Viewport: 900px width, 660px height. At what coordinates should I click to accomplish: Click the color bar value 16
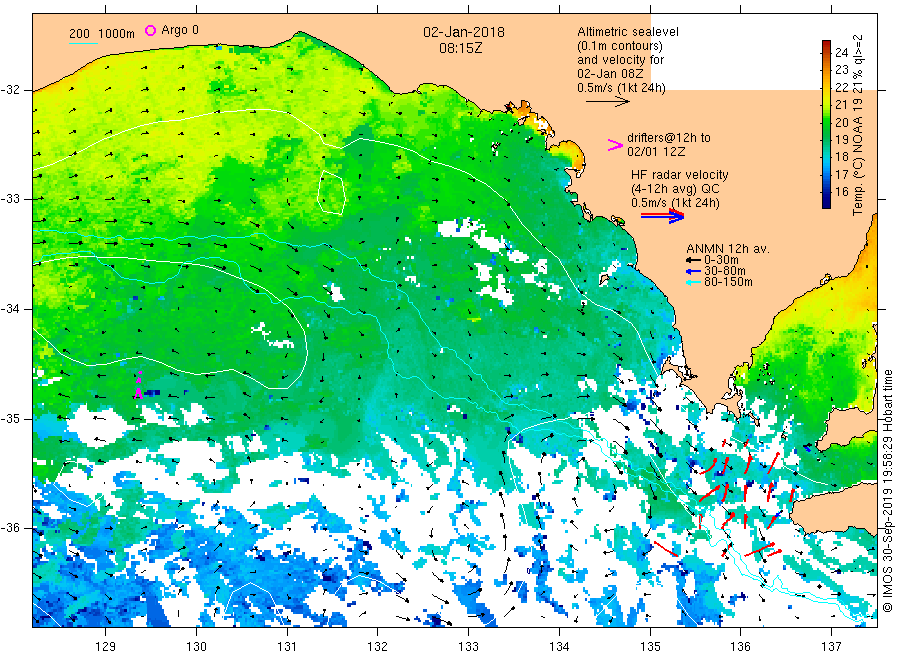841,192
